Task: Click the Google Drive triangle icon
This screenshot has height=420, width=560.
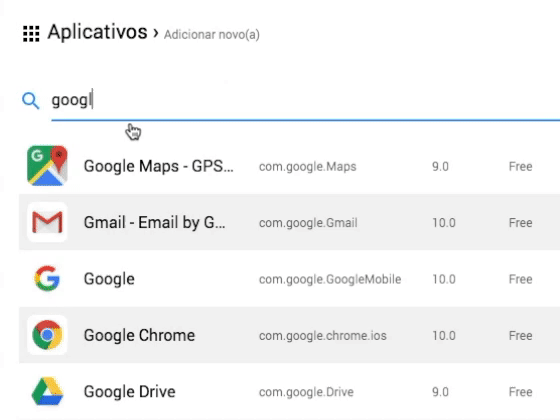Action: pos(47,391)
